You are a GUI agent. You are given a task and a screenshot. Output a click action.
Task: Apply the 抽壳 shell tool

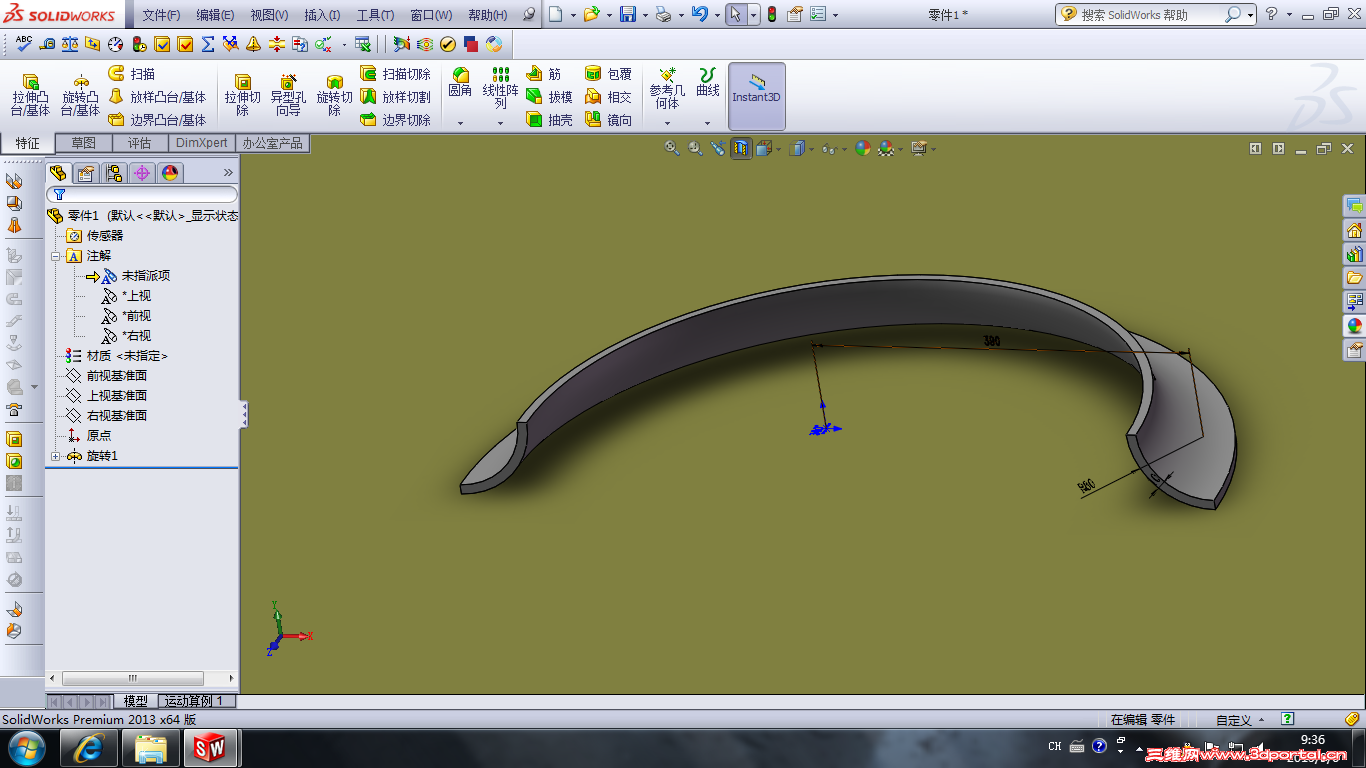549,120
